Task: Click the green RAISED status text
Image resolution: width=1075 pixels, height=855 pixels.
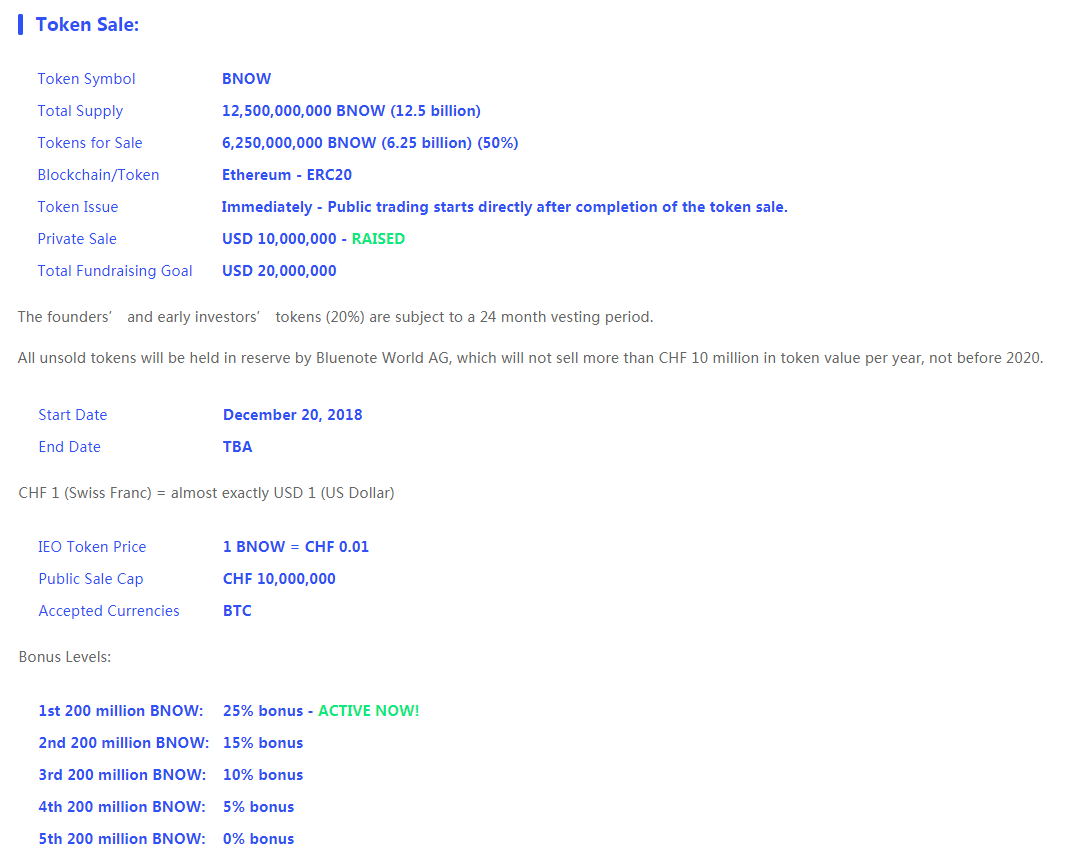Action: (378, 239)
